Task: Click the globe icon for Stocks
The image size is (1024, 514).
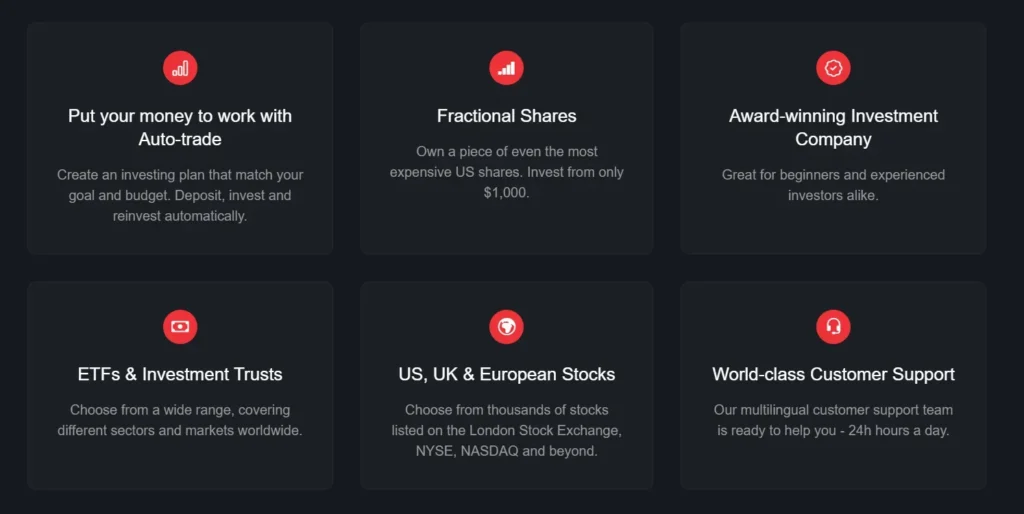Action: [506, 326]
